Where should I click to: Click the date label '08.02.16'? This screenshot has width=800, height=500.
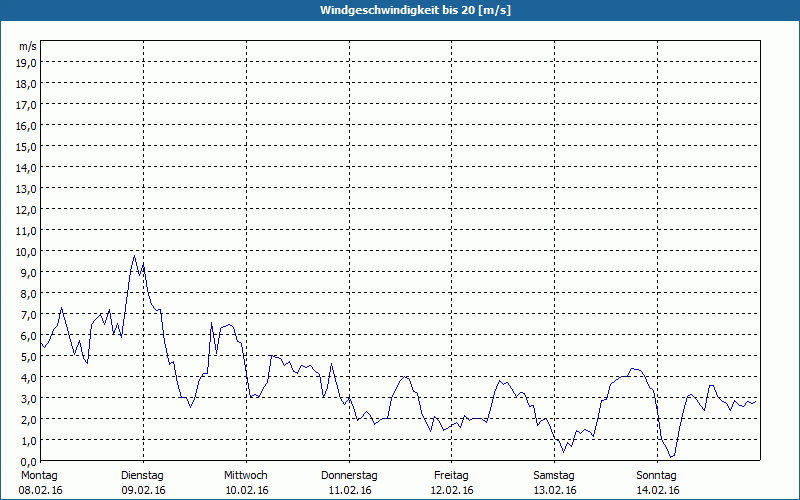[x=39, y=490]
